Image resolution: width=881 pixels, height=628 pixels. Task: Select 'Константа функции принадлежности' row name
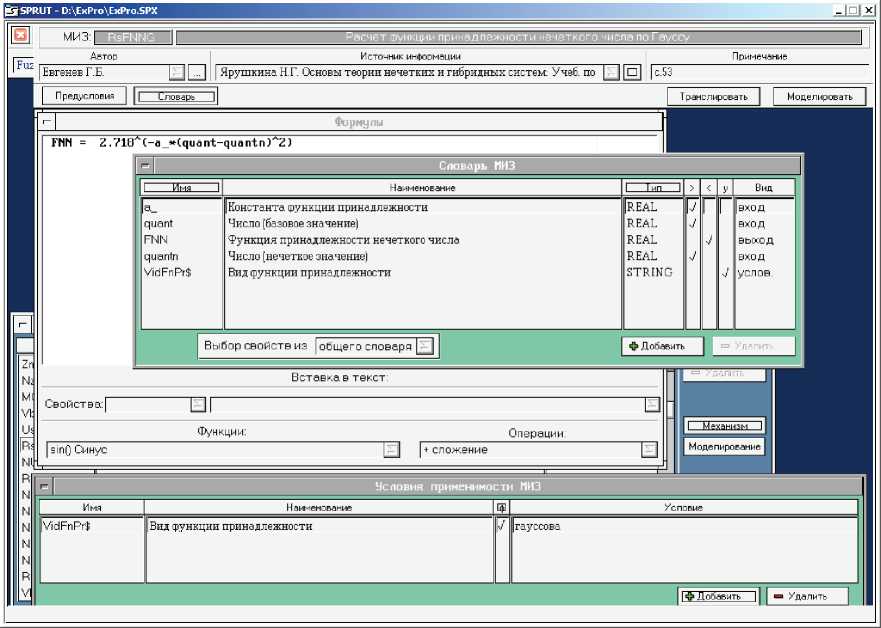[x=328, y=207]
